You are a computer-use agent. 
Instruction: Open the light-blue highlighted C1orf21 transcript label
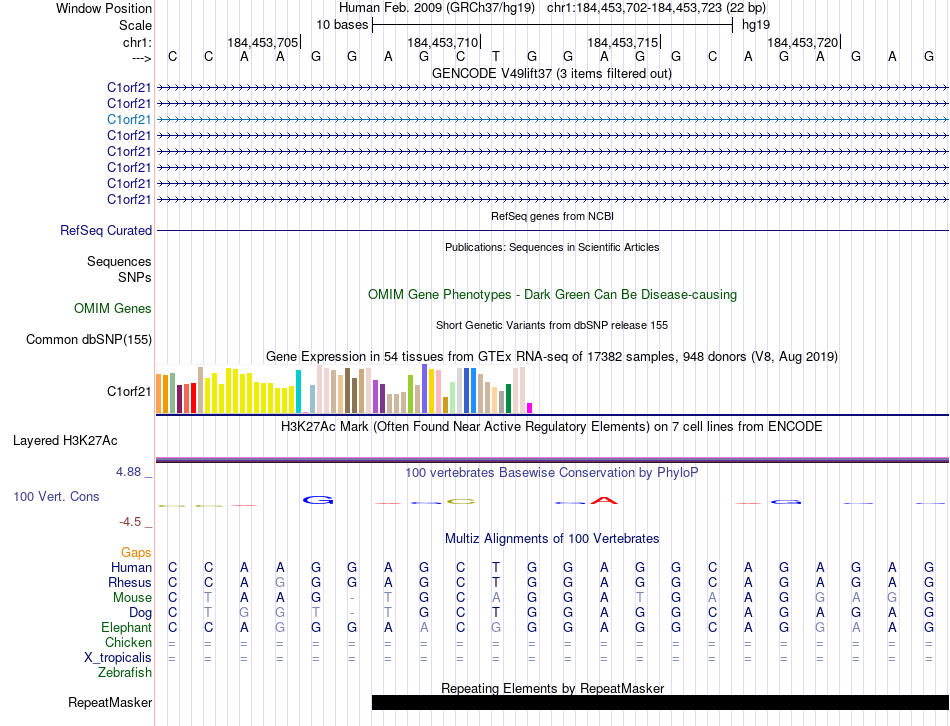[129, 119]
